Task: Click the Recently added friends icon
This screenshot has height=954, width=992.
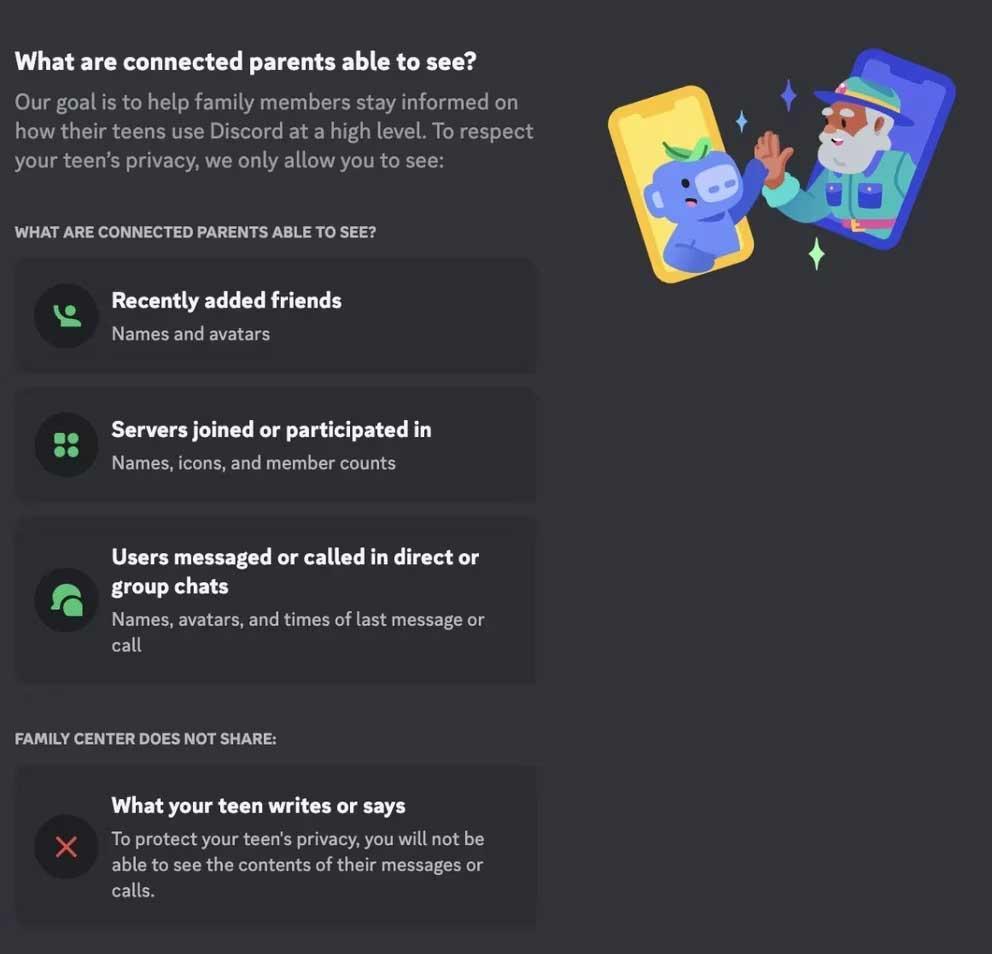Action: click(66, 315)
